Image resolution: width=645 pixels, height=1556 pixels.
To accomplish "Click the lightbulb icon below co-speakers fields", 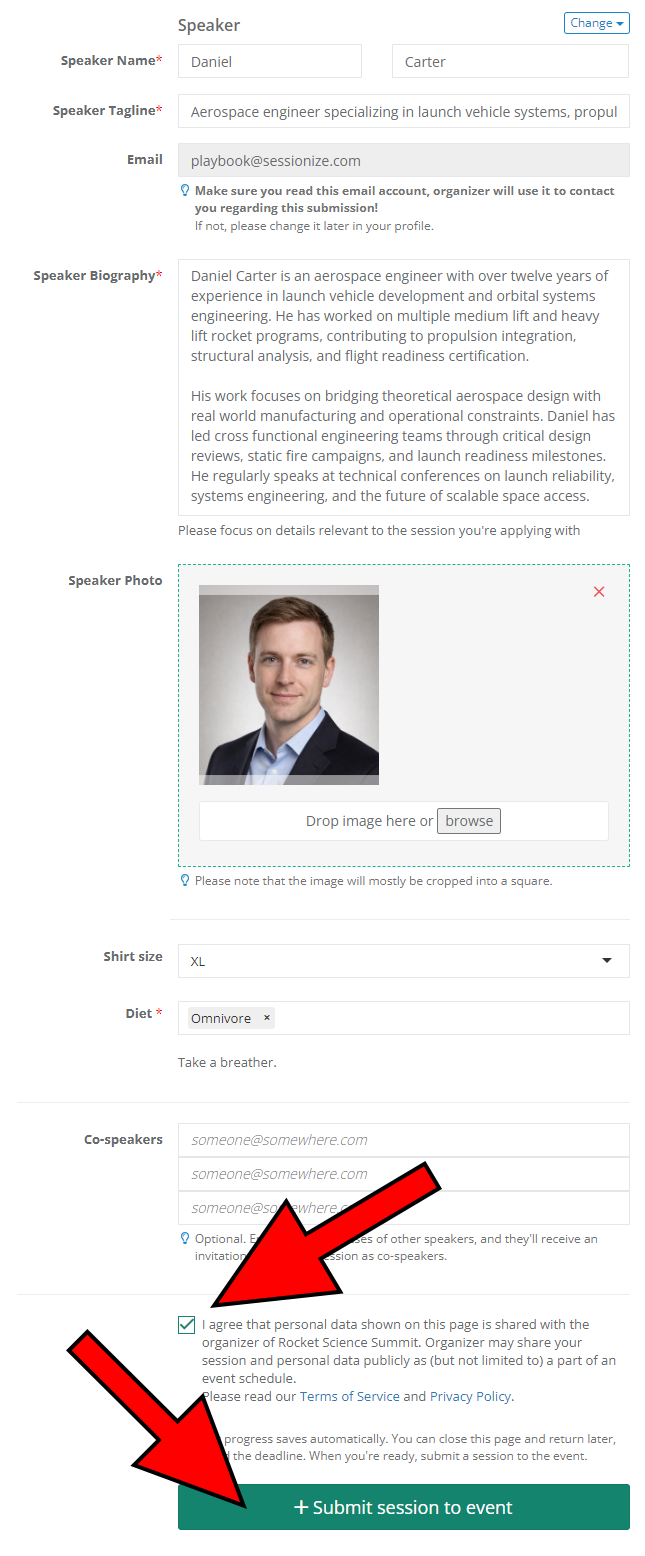I will click(x=185, y=1238).
